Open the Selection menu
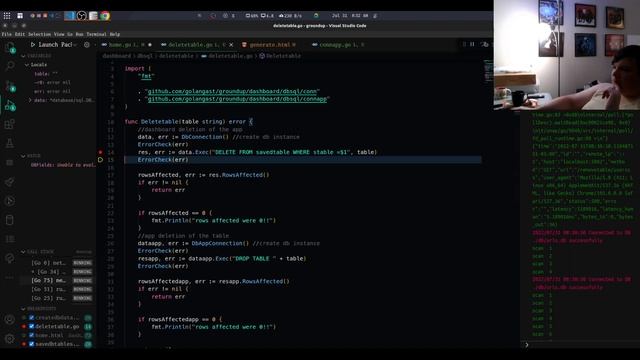Viewport: 640px width, 360px height. 40,34
